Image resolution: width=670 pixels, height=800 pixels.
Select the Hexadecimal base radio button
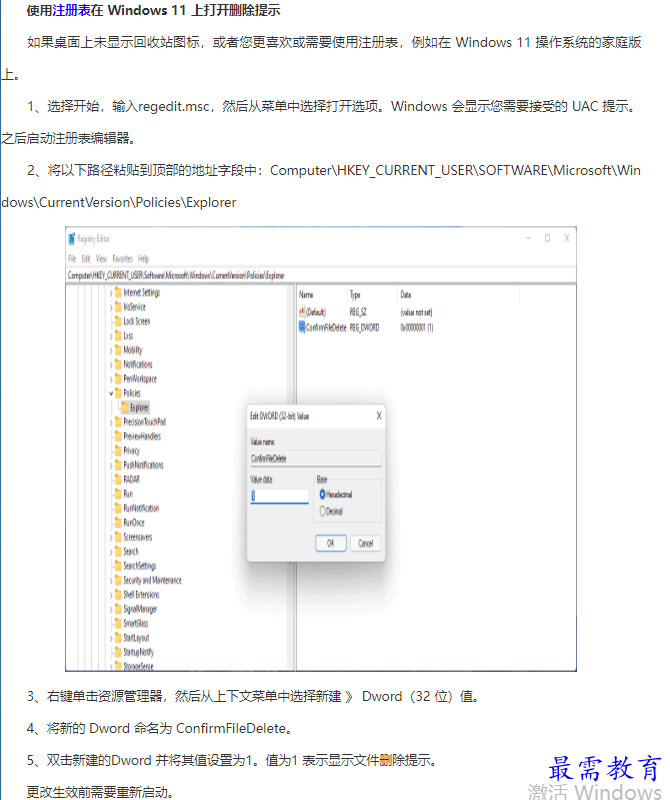pos(322,494)
